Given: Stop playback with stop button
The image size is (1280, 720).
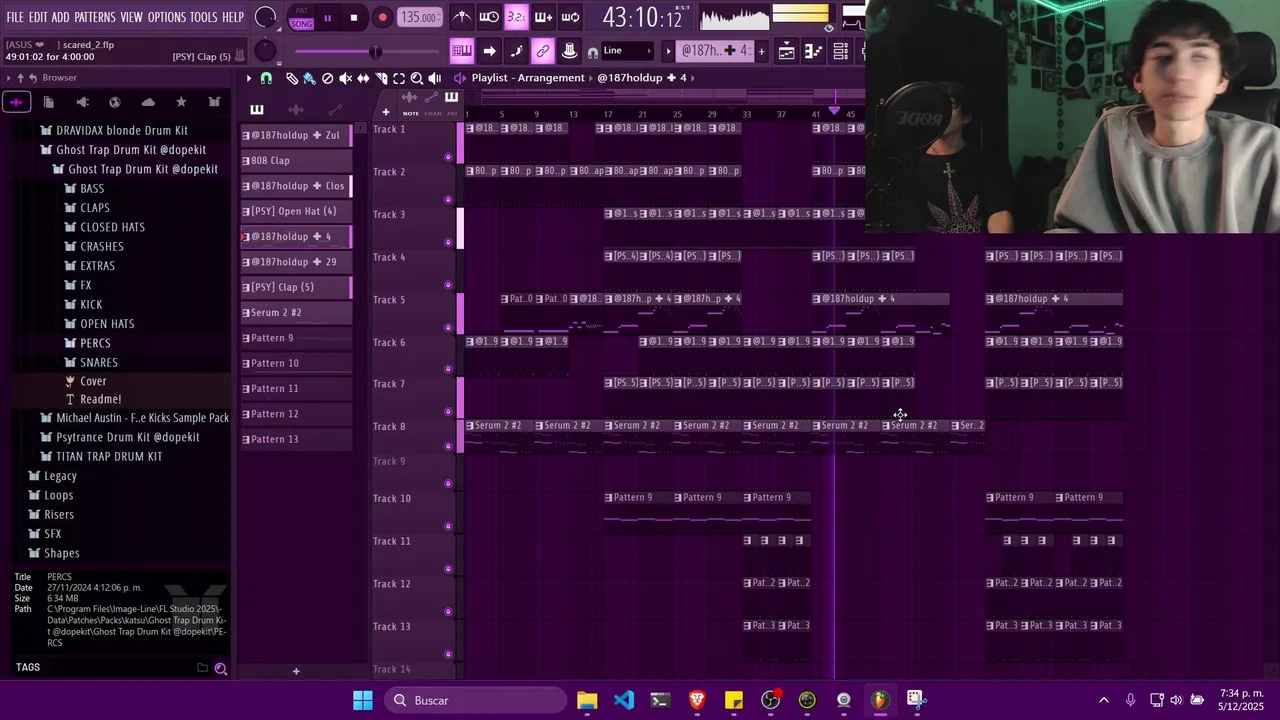Looking at the screenshot, I should (354, 18).
